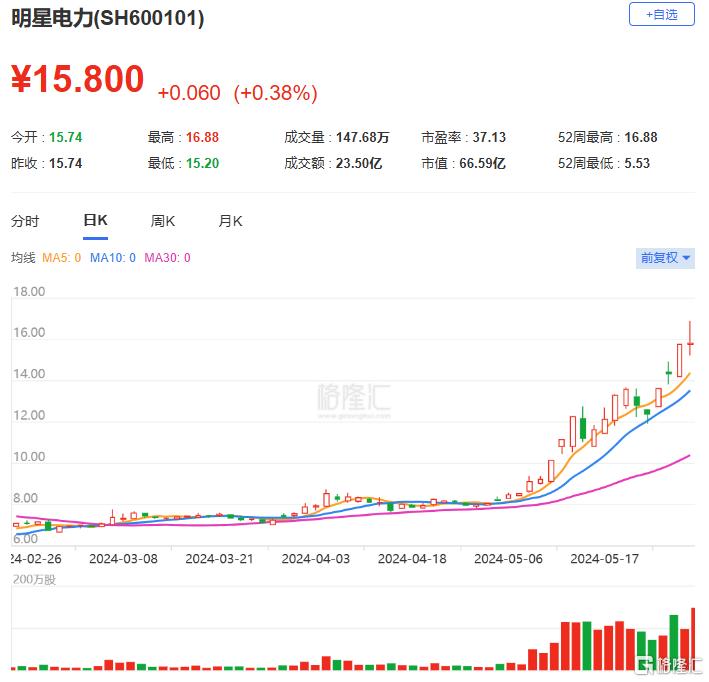709x682 pixels.
Task: Click the 52周最低 value 5.53
Action: 637,163
